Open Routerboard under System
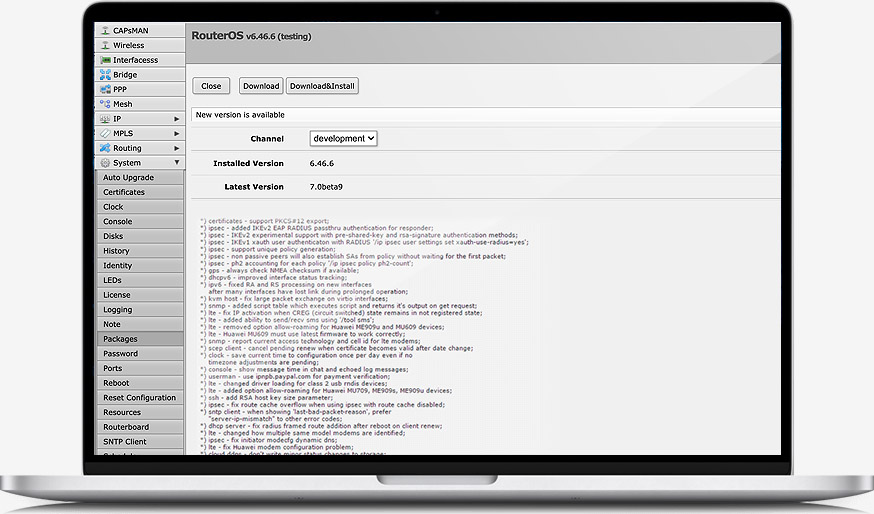 (x=140, y=427)
